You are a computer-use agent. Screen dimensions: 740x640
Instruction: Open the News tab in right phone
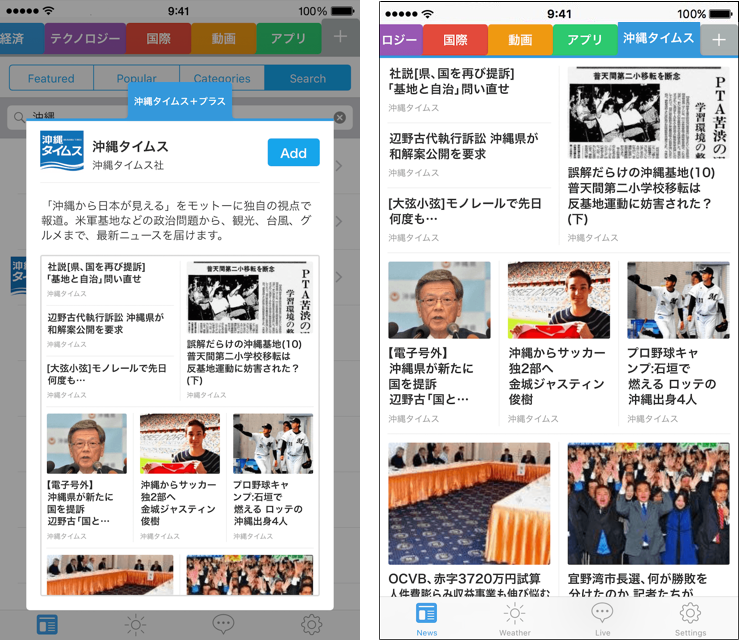427,619
